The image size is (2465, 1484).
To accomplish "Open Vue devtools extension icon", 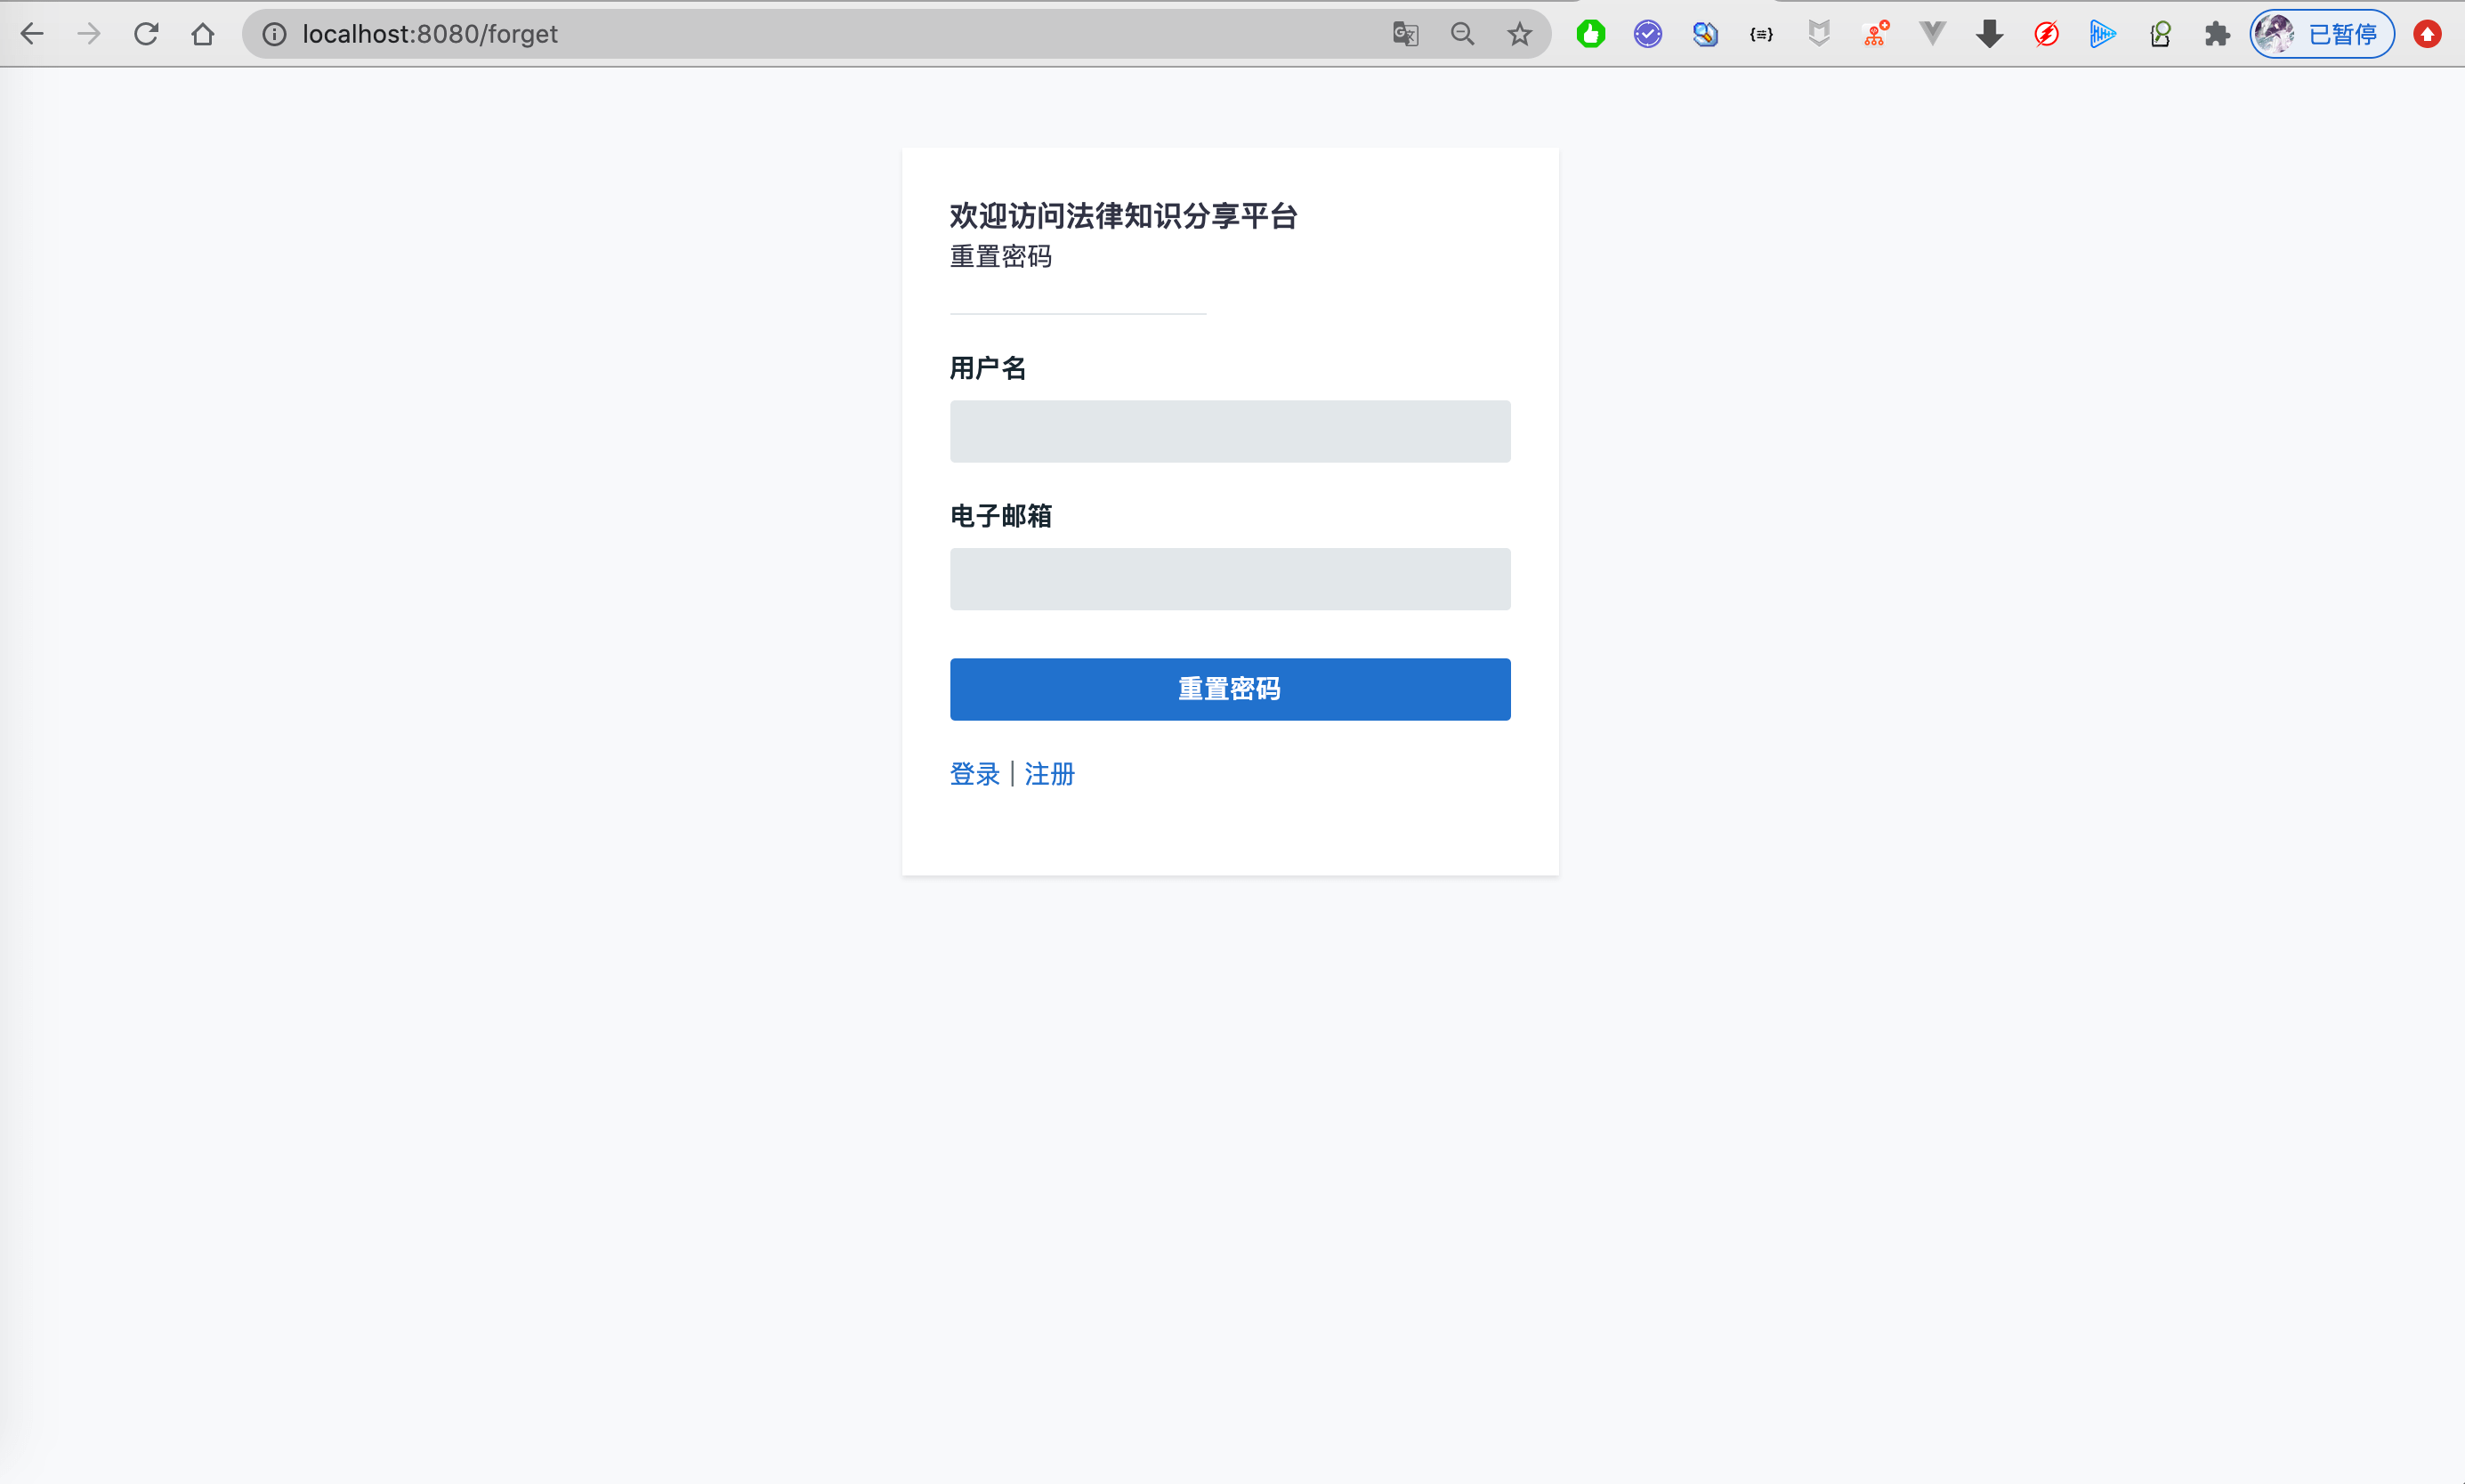I will [x=1933, y=34].
